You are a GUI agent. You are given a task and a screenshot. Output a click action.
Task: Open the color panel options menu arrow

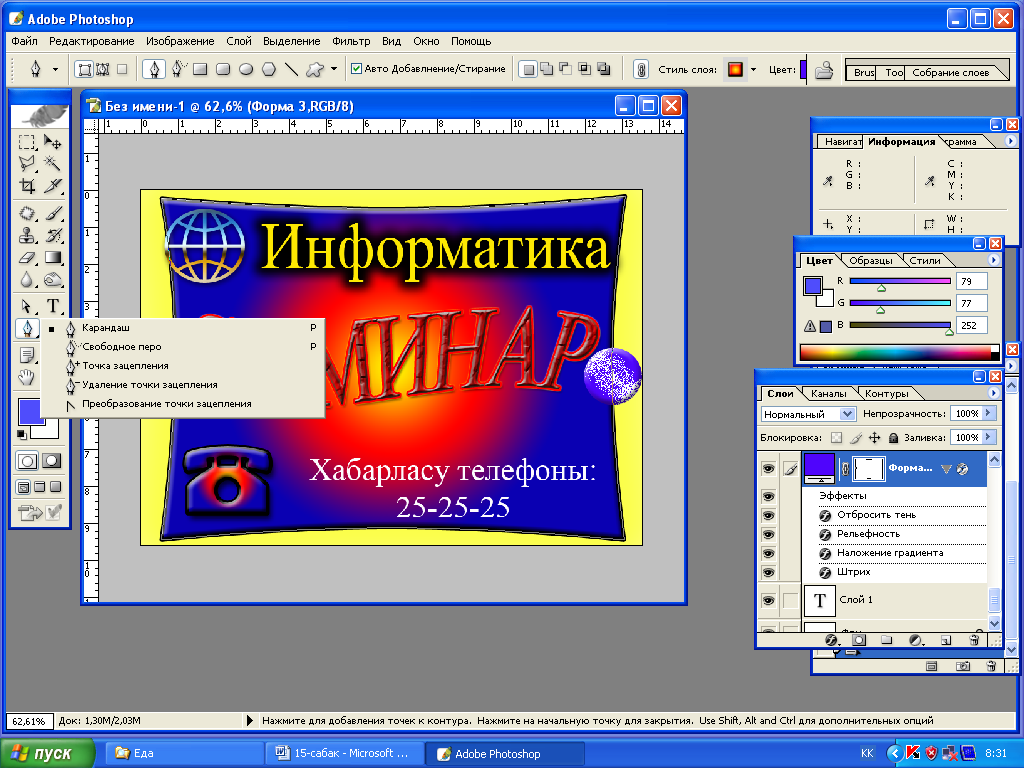[x=994, y=260]
